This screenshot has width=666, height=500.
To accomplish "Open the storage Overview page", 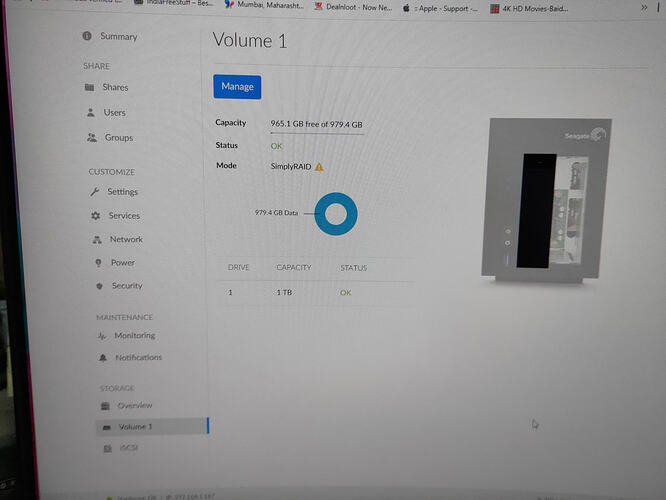I will (135, 406).
